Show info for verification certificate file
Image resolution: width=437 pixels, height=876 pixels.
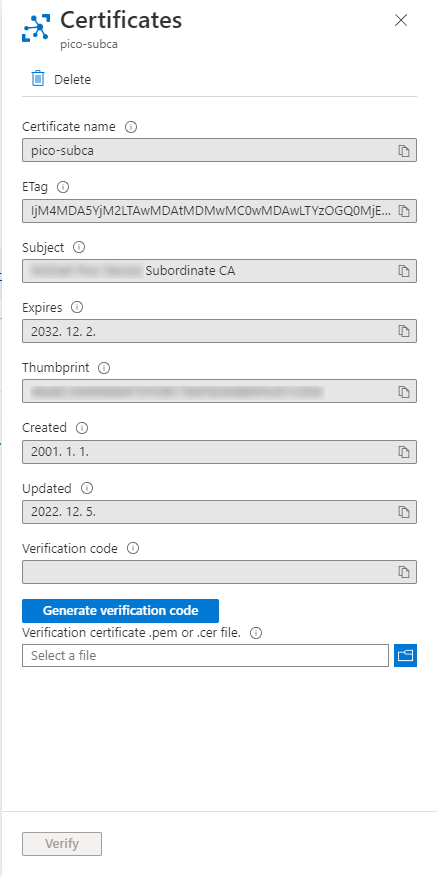[x=256, y=633]
